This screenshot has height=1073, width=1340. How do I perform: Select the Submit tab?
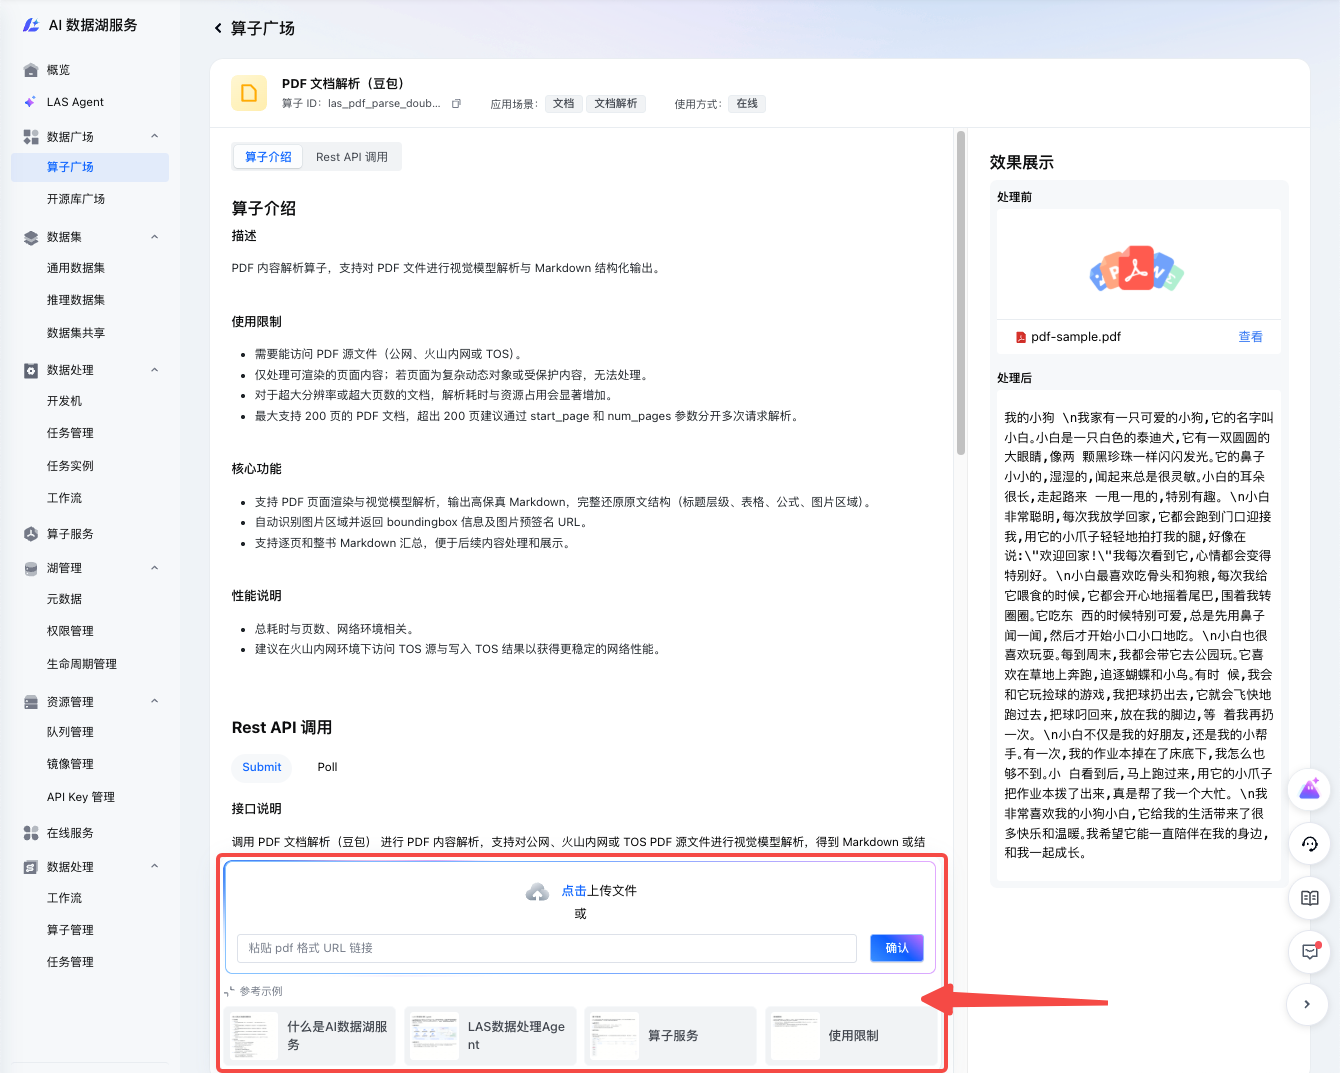(x=262, y=767)
